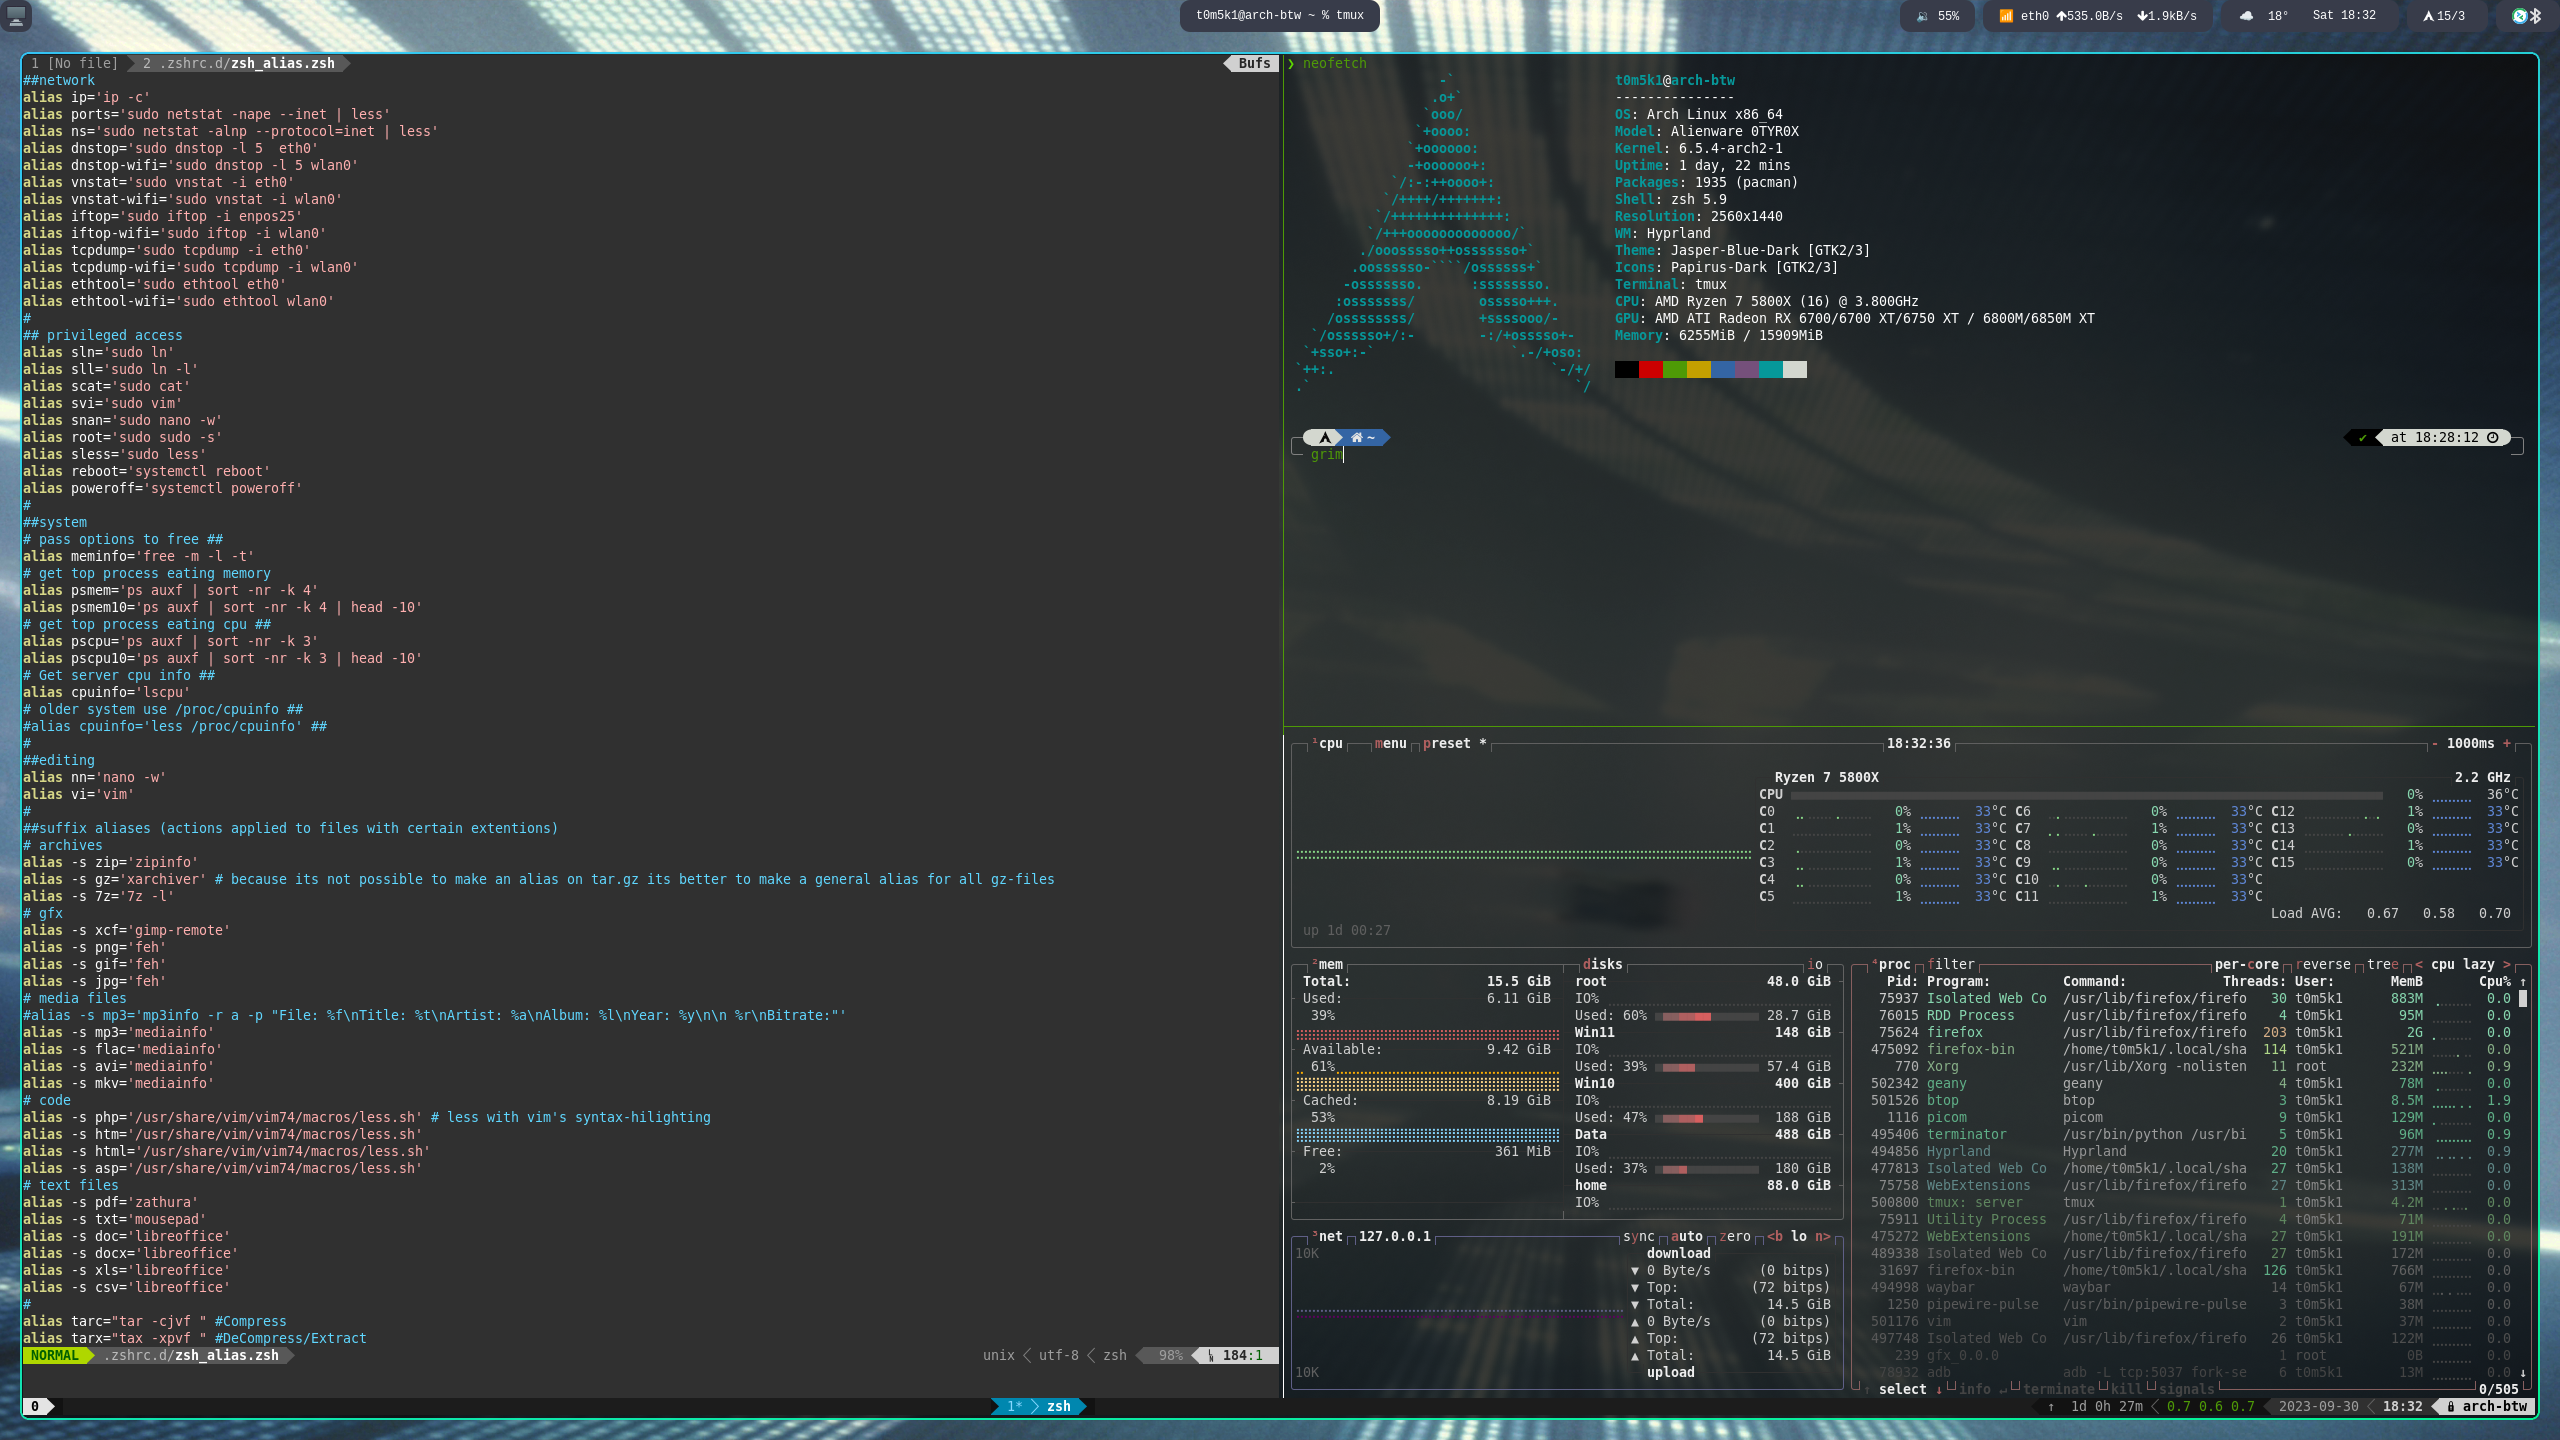
Task: Click the terminate button in the proc footer
Action: [2059, 1389]
